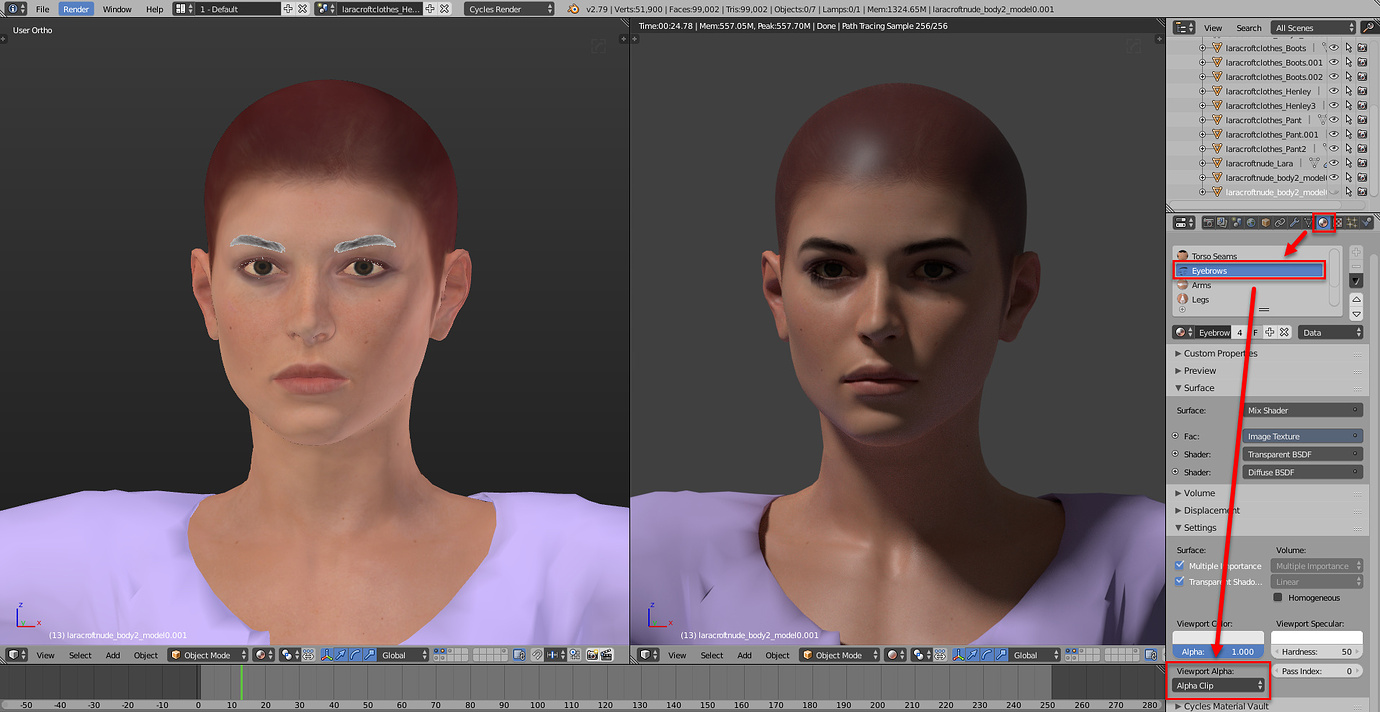Click the snap magnet icon in left viewport
Viewport: 1380px width, 712px height.
(x=538, y=655)
